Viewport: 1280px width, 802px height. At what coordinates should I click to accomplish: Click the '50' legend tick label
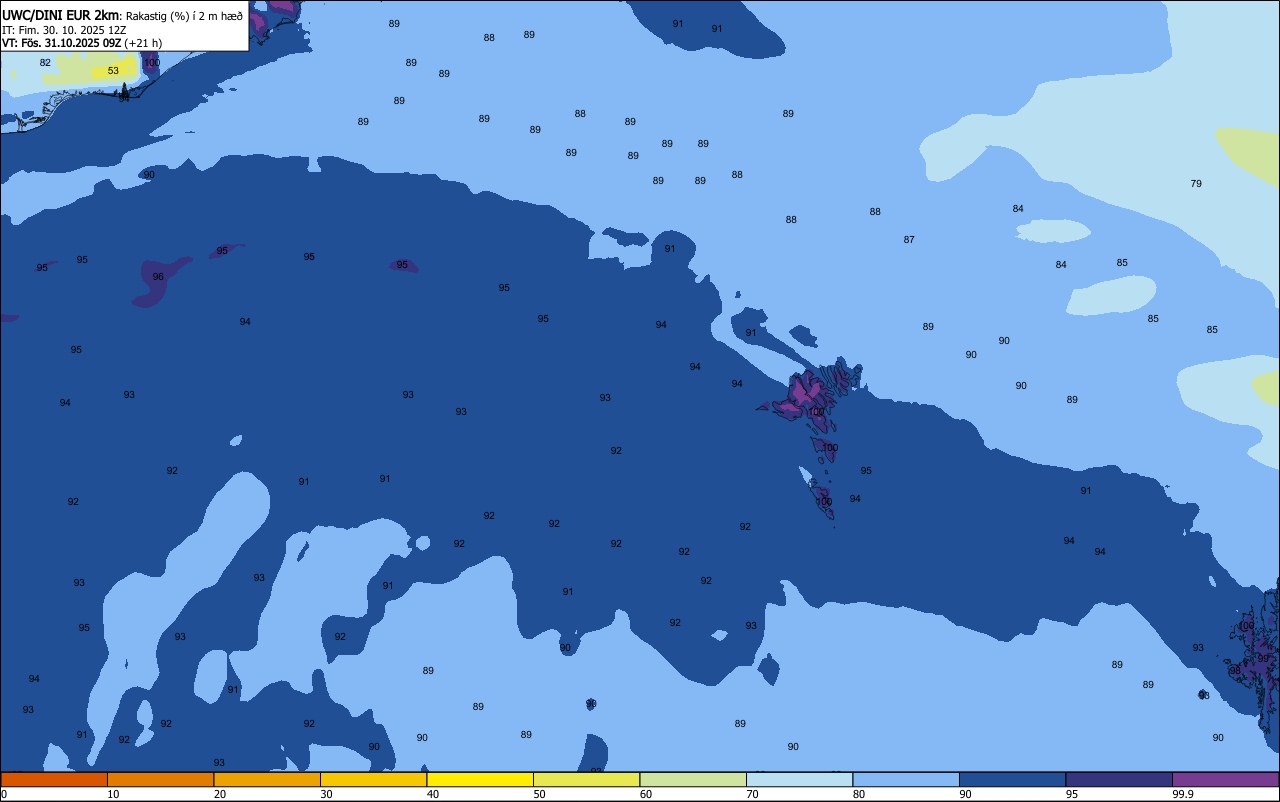click(540, 794)
